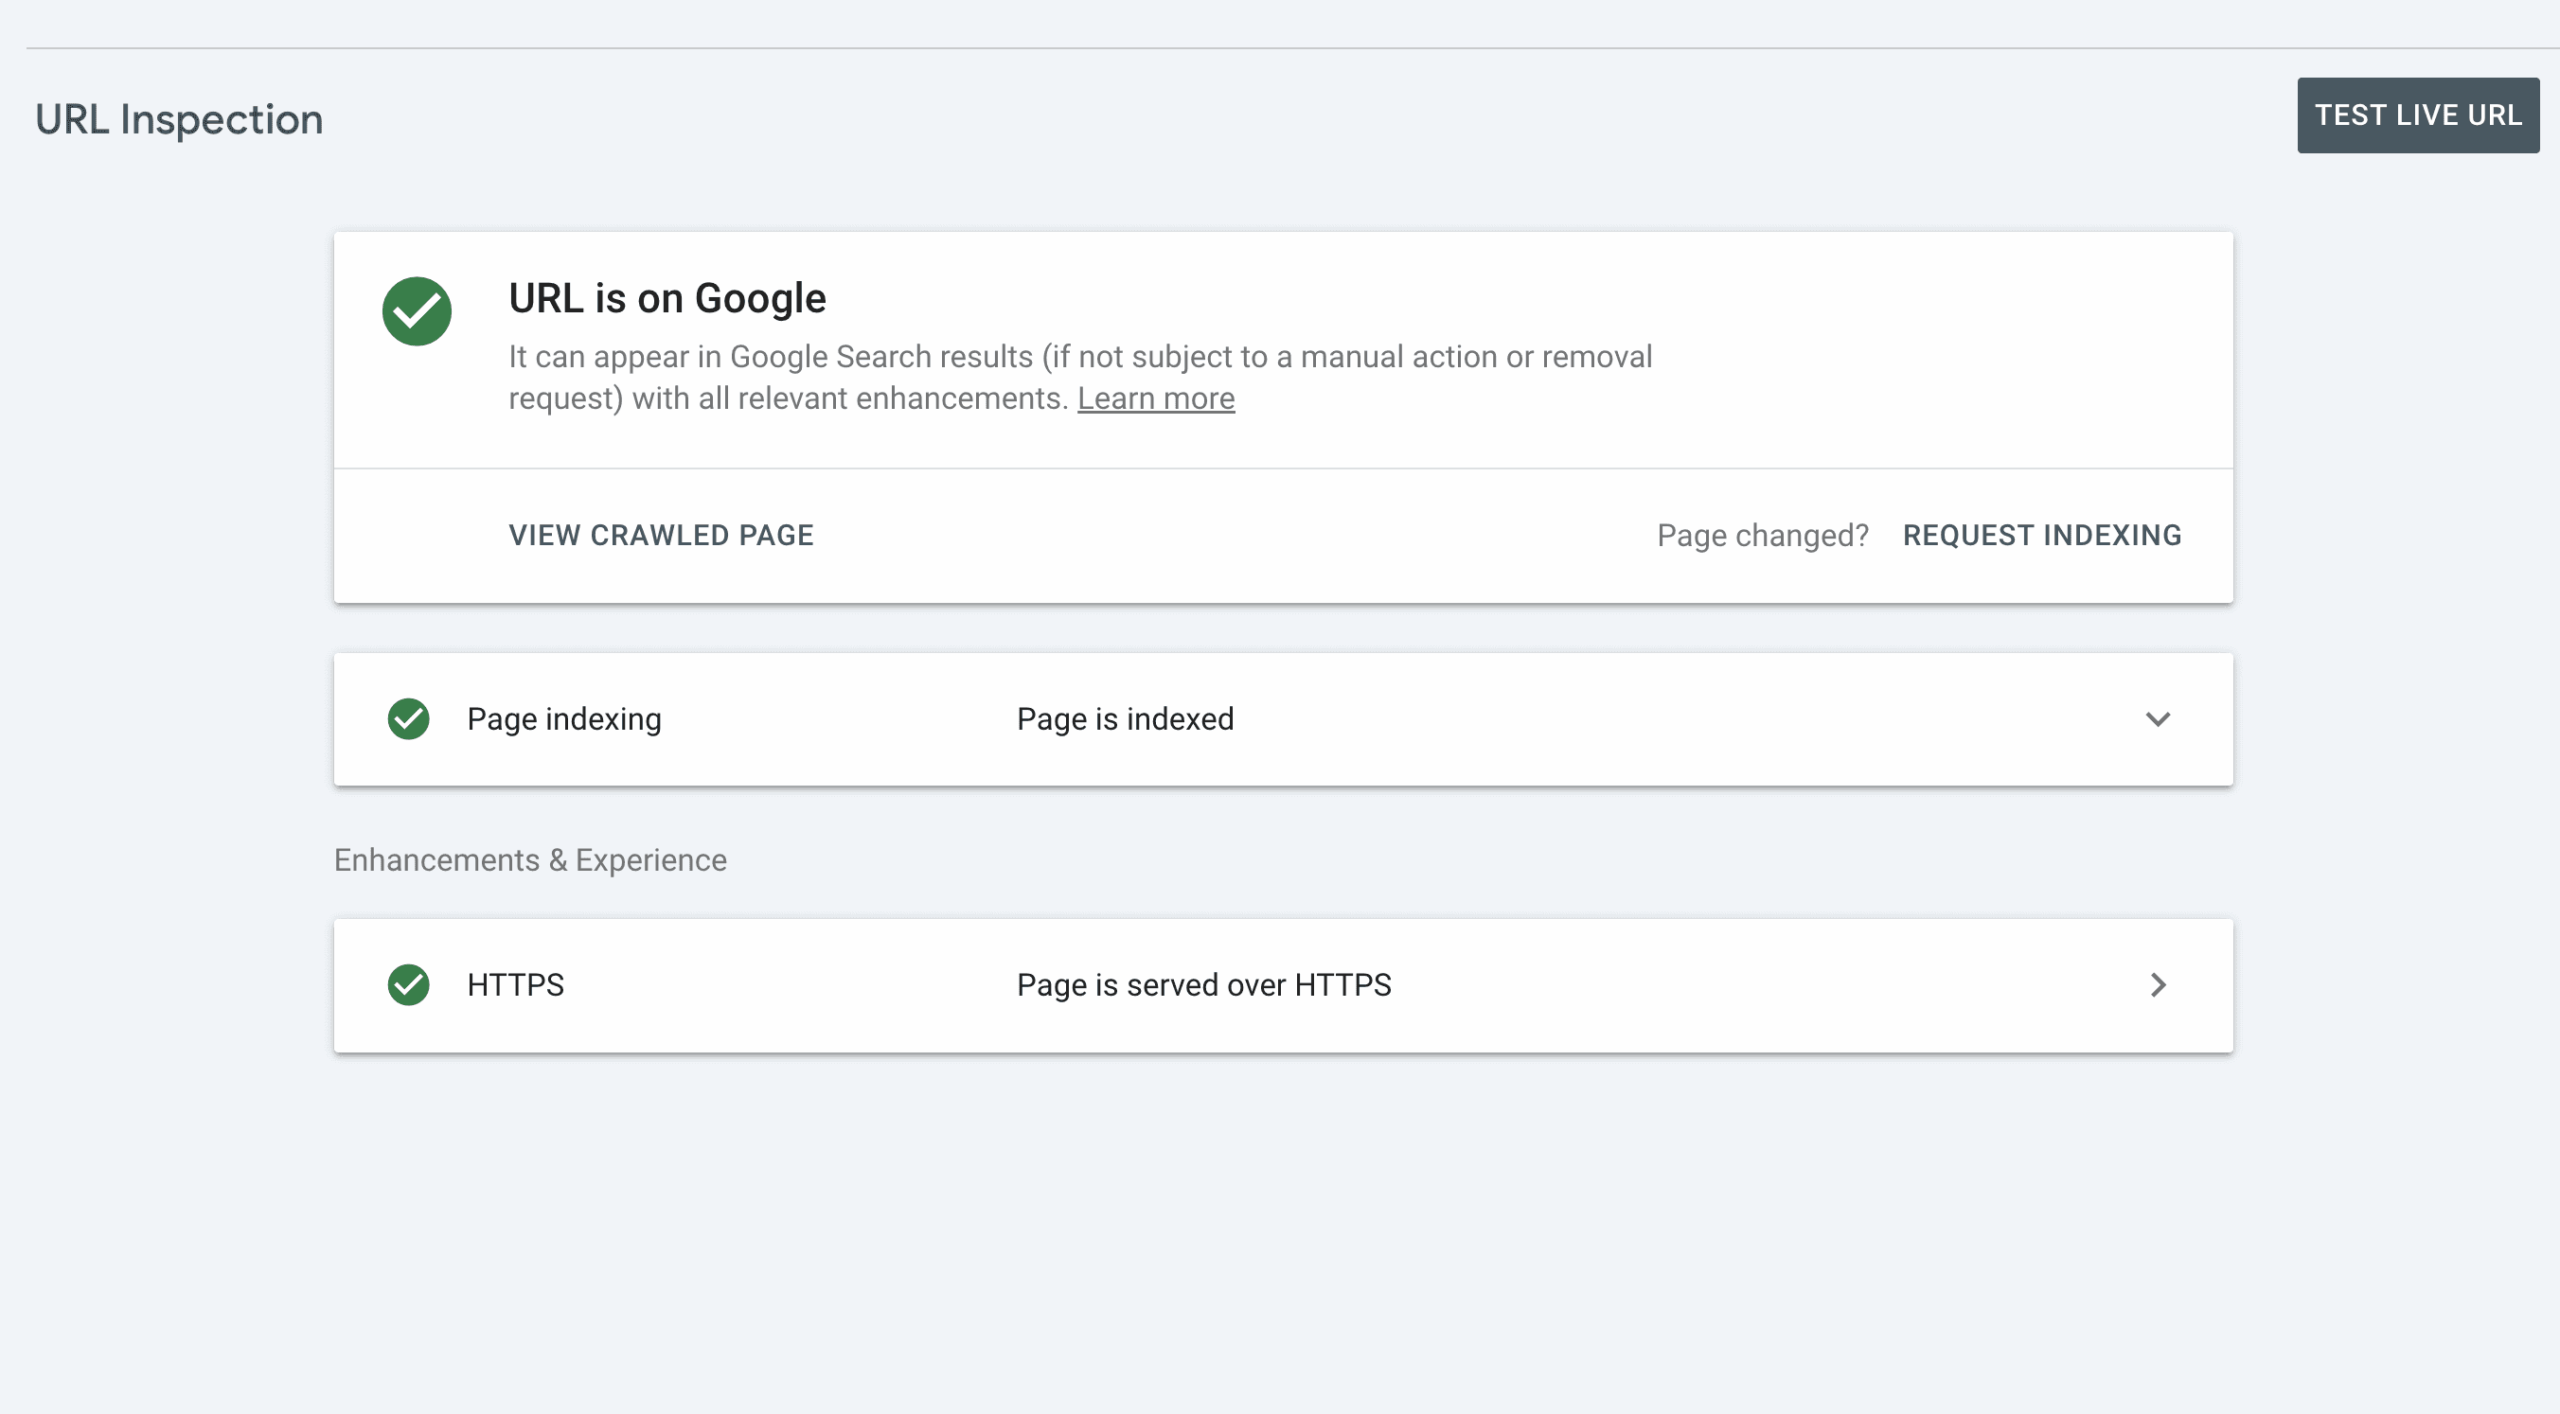The height and width of the screenshot is (1414, 2560).
Task: Click Page is served over HTTPS text
Action: pos(1203,985)
